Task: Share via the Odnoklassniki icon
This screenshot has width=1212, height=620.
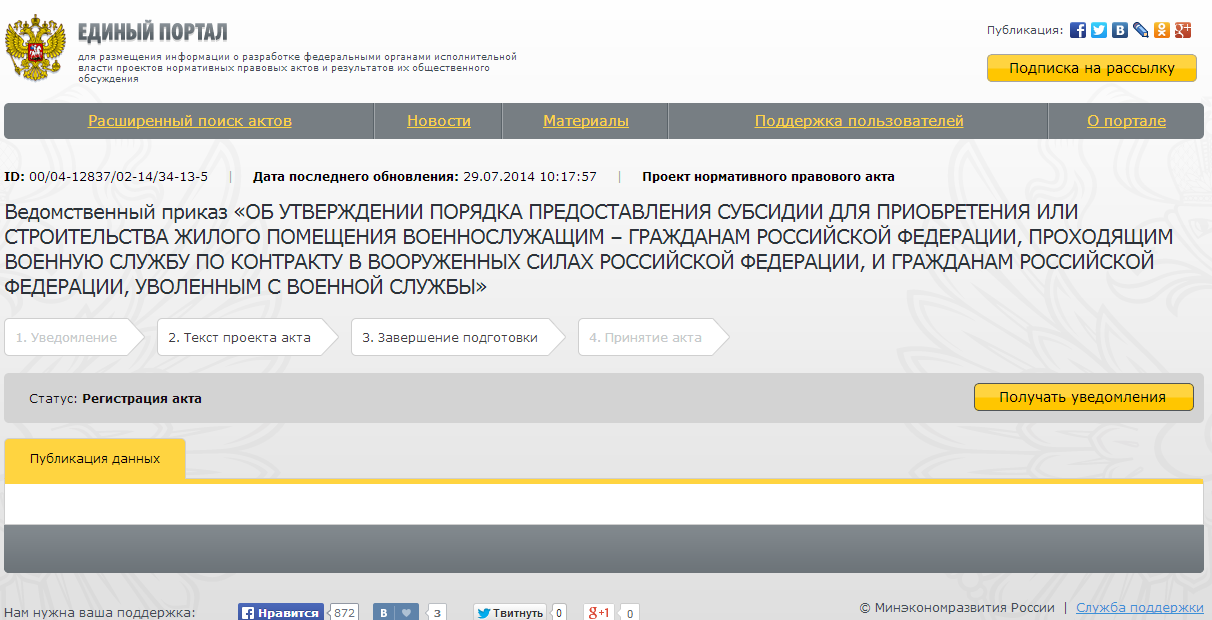Action: (1162, 30)
